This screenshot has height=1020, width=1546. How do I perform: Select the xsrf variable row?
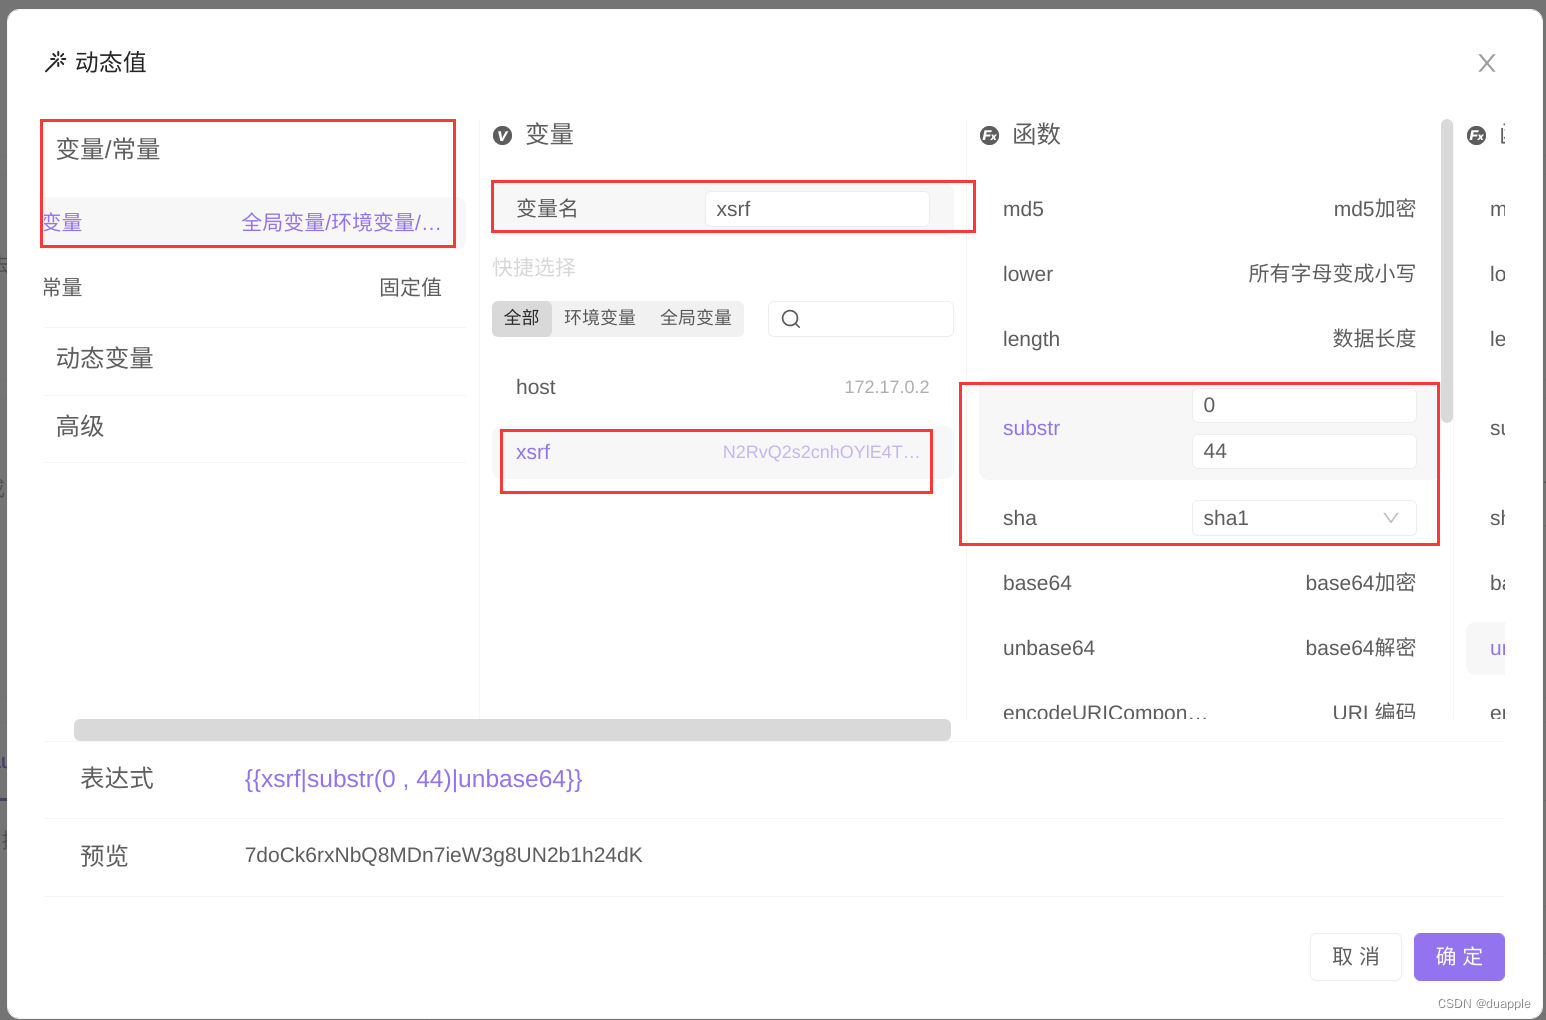tap(723, 452)
